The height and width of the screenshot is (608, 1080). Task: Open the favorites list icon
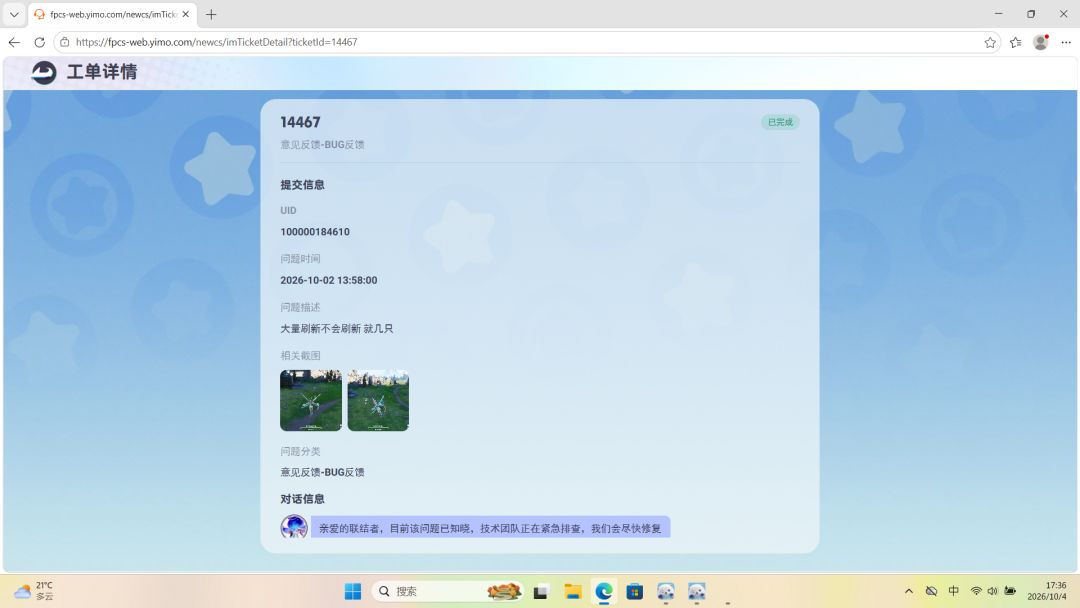pos(1015,42)
